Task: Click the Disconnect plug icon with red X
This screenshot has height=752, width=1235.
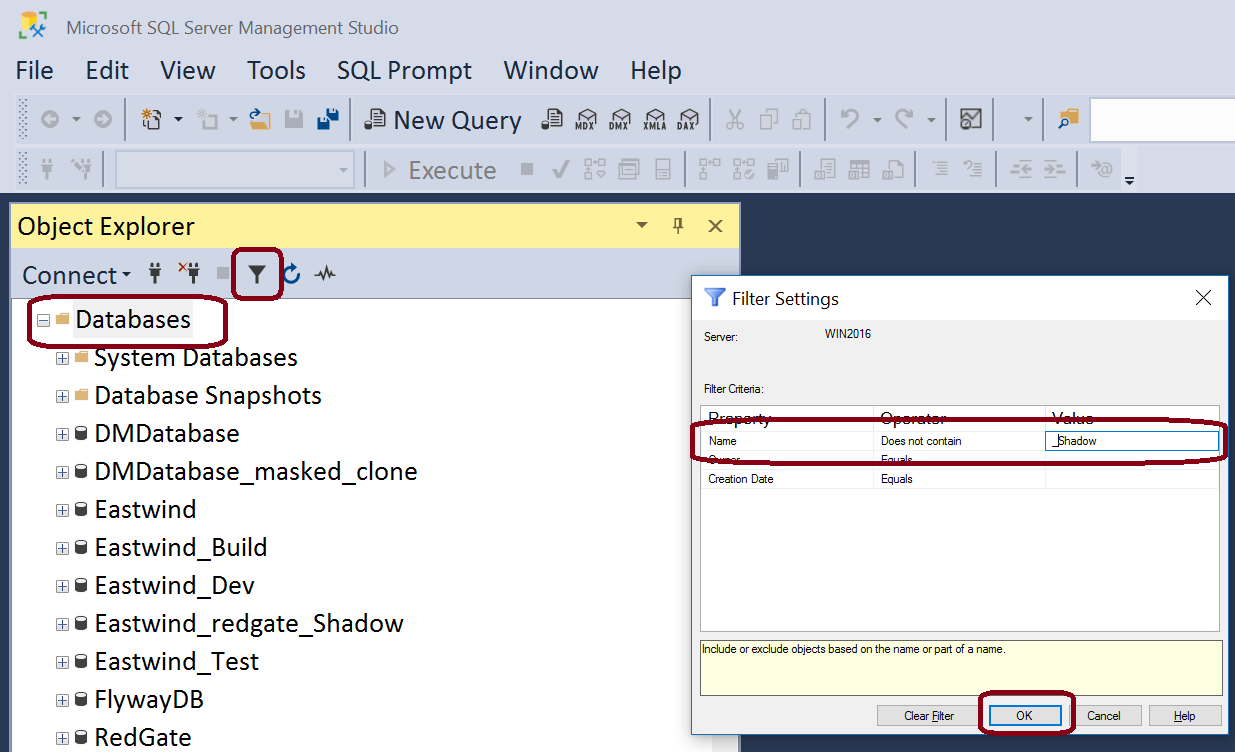Action: tap(189, 273)
